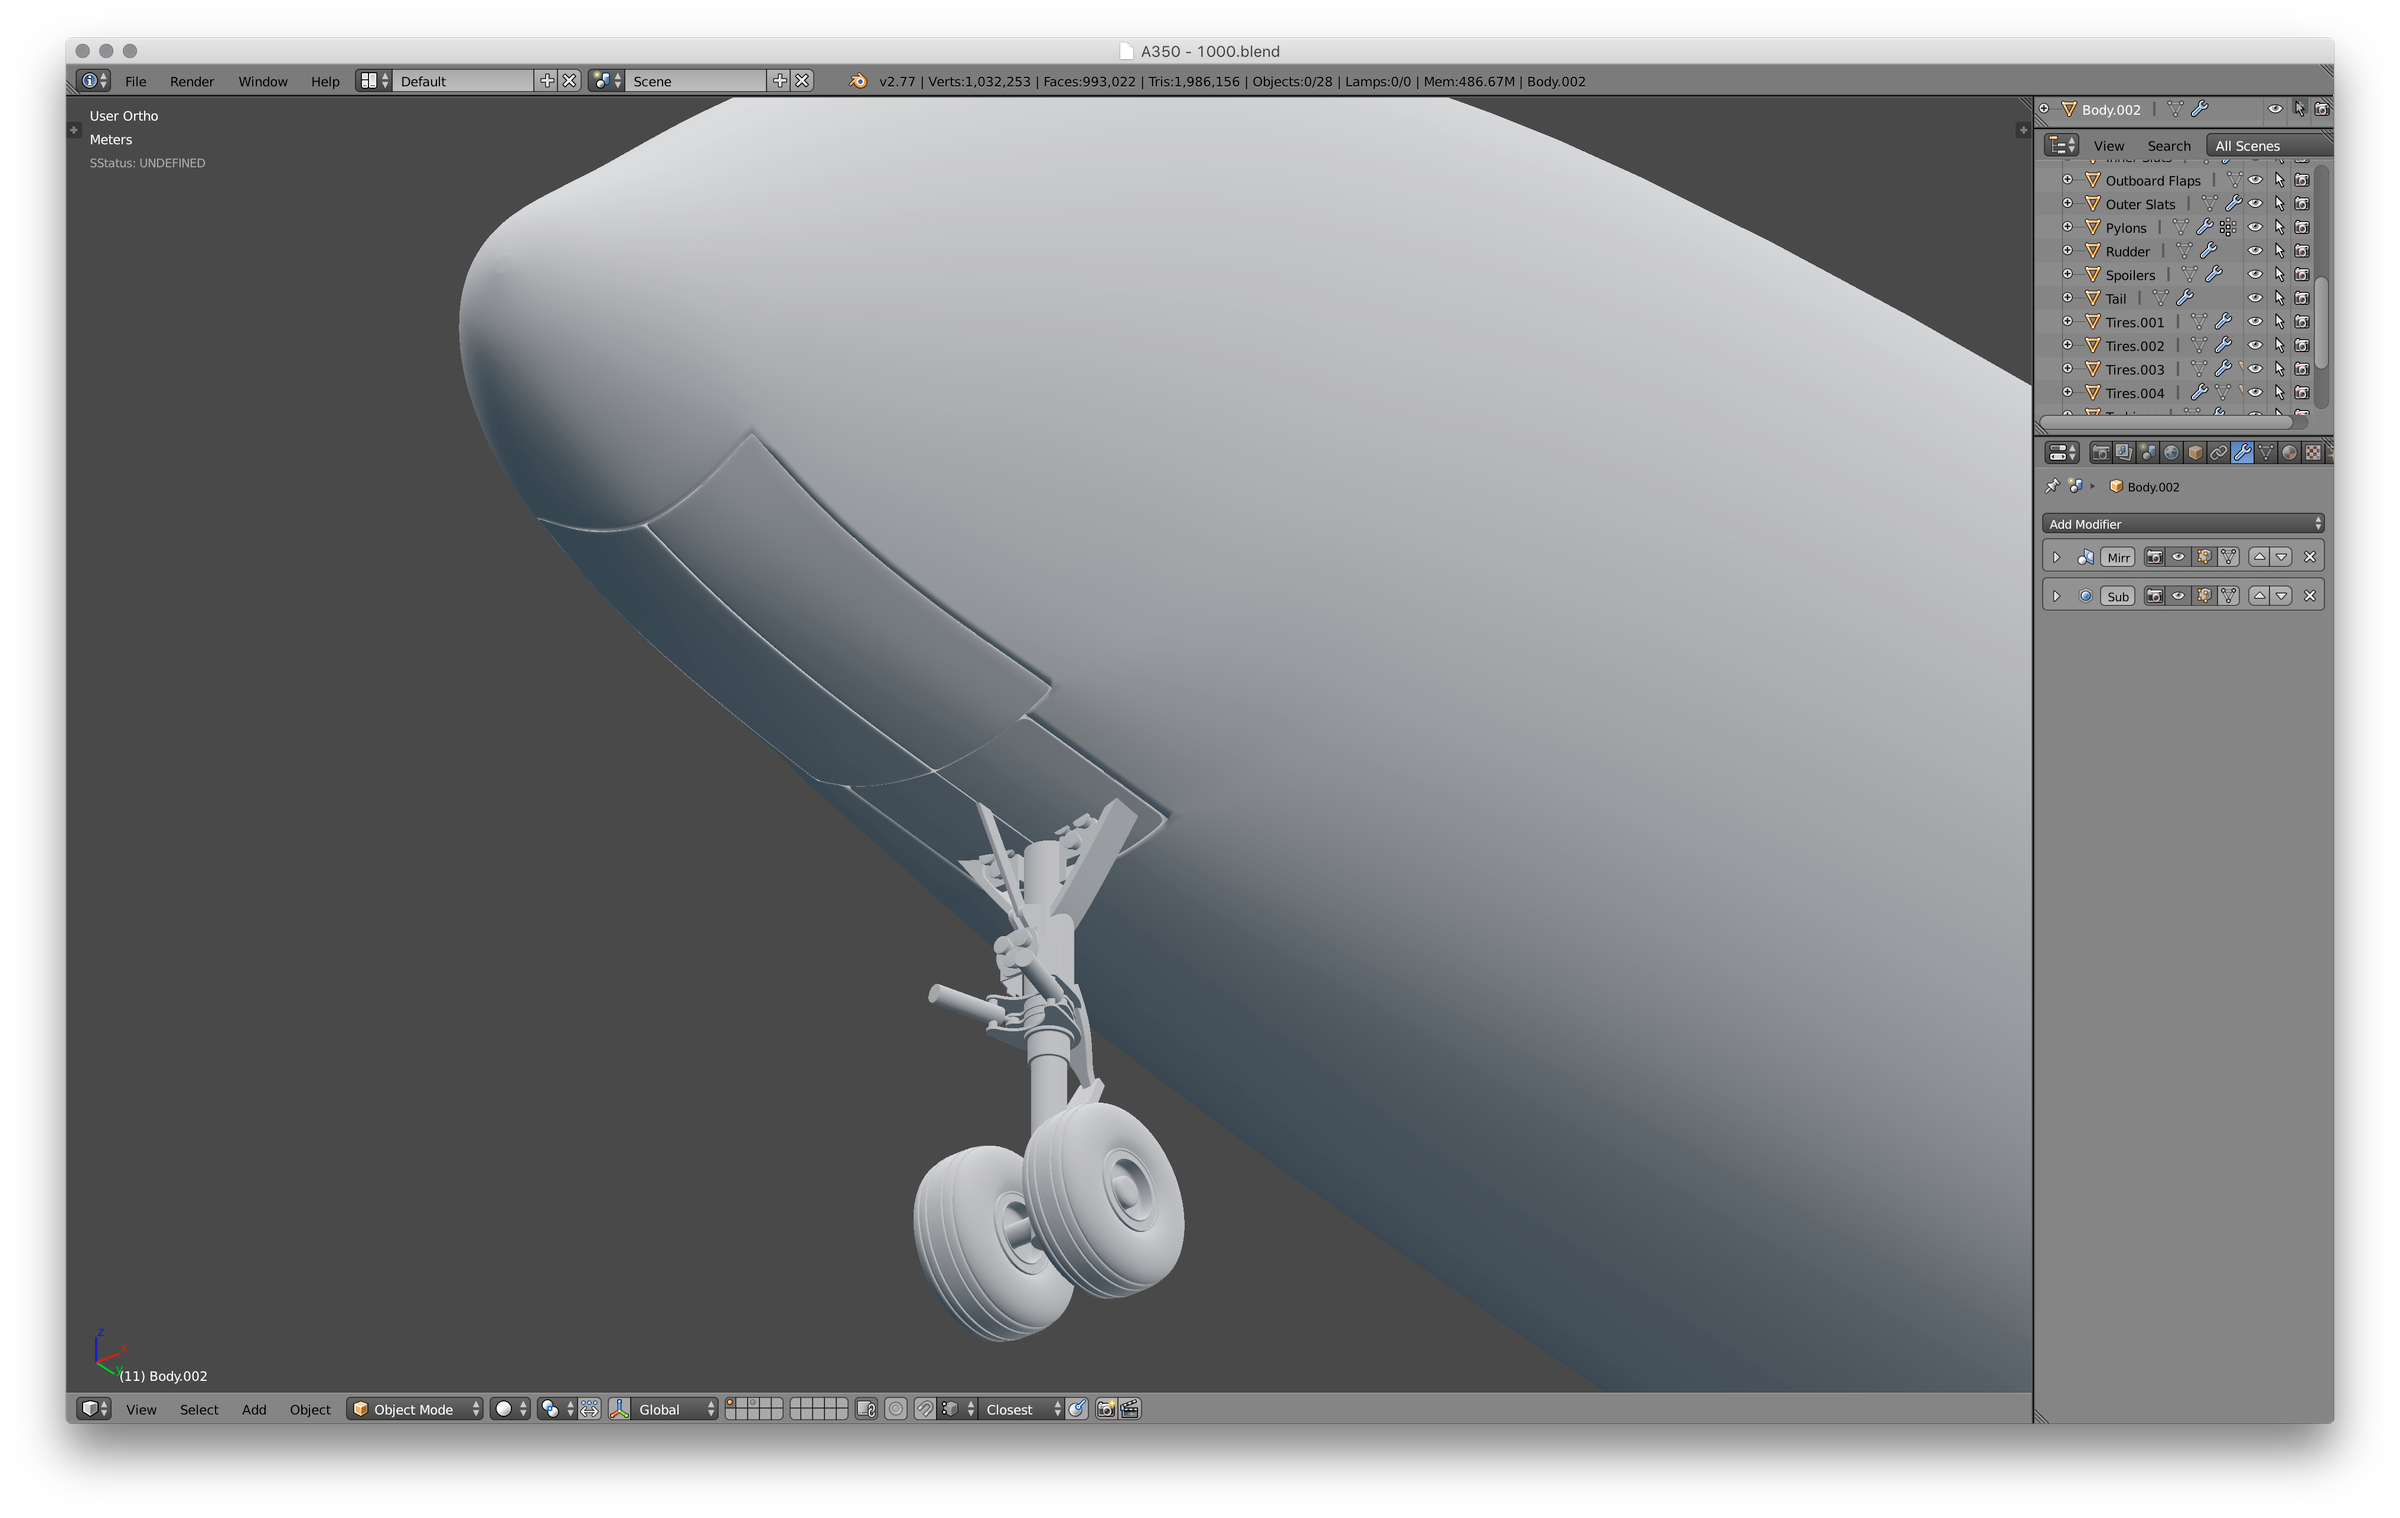
Task: Remove the Subsurf modifier with X
Action: click(2310, 596)
